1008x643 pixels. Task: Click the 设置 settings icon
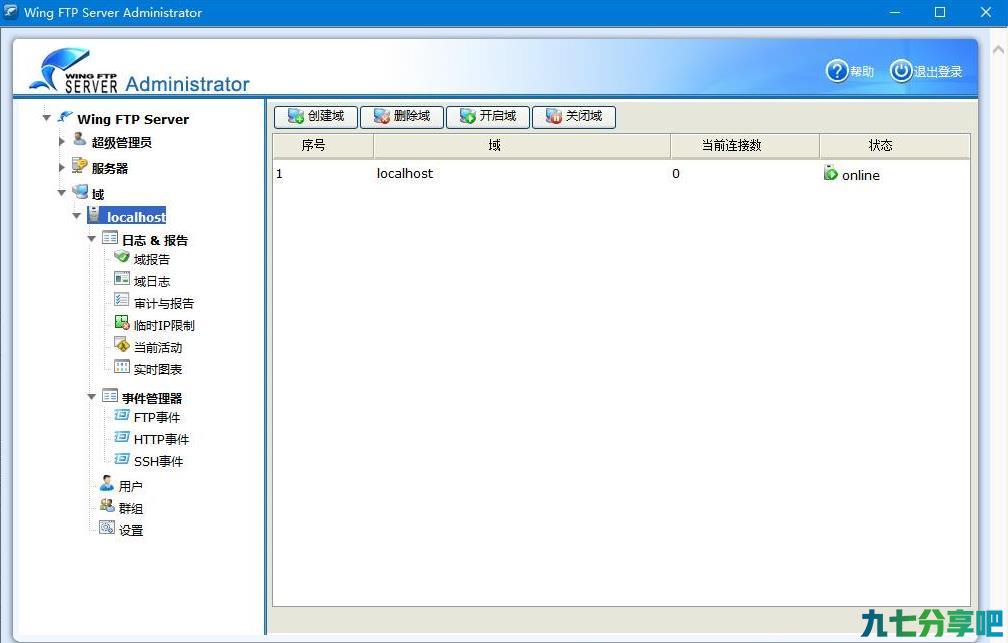pyautogui.click(x=107, y=527)
